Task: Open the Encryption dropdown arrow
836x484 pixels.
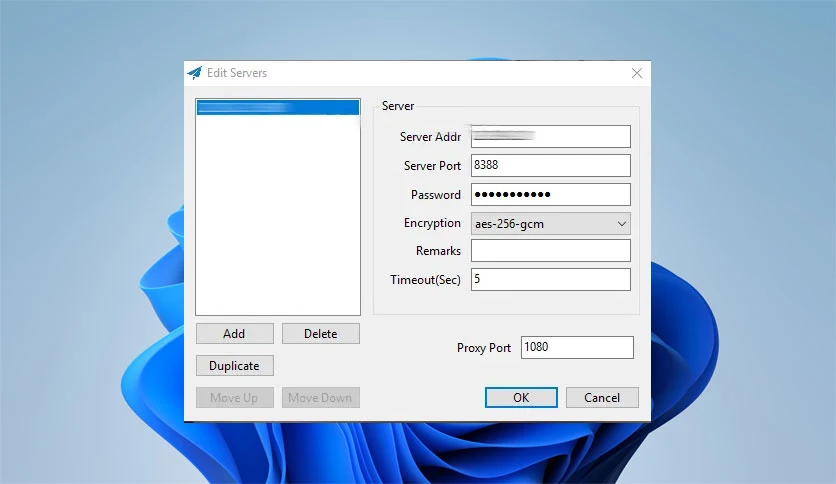Action: coord(621,224)
